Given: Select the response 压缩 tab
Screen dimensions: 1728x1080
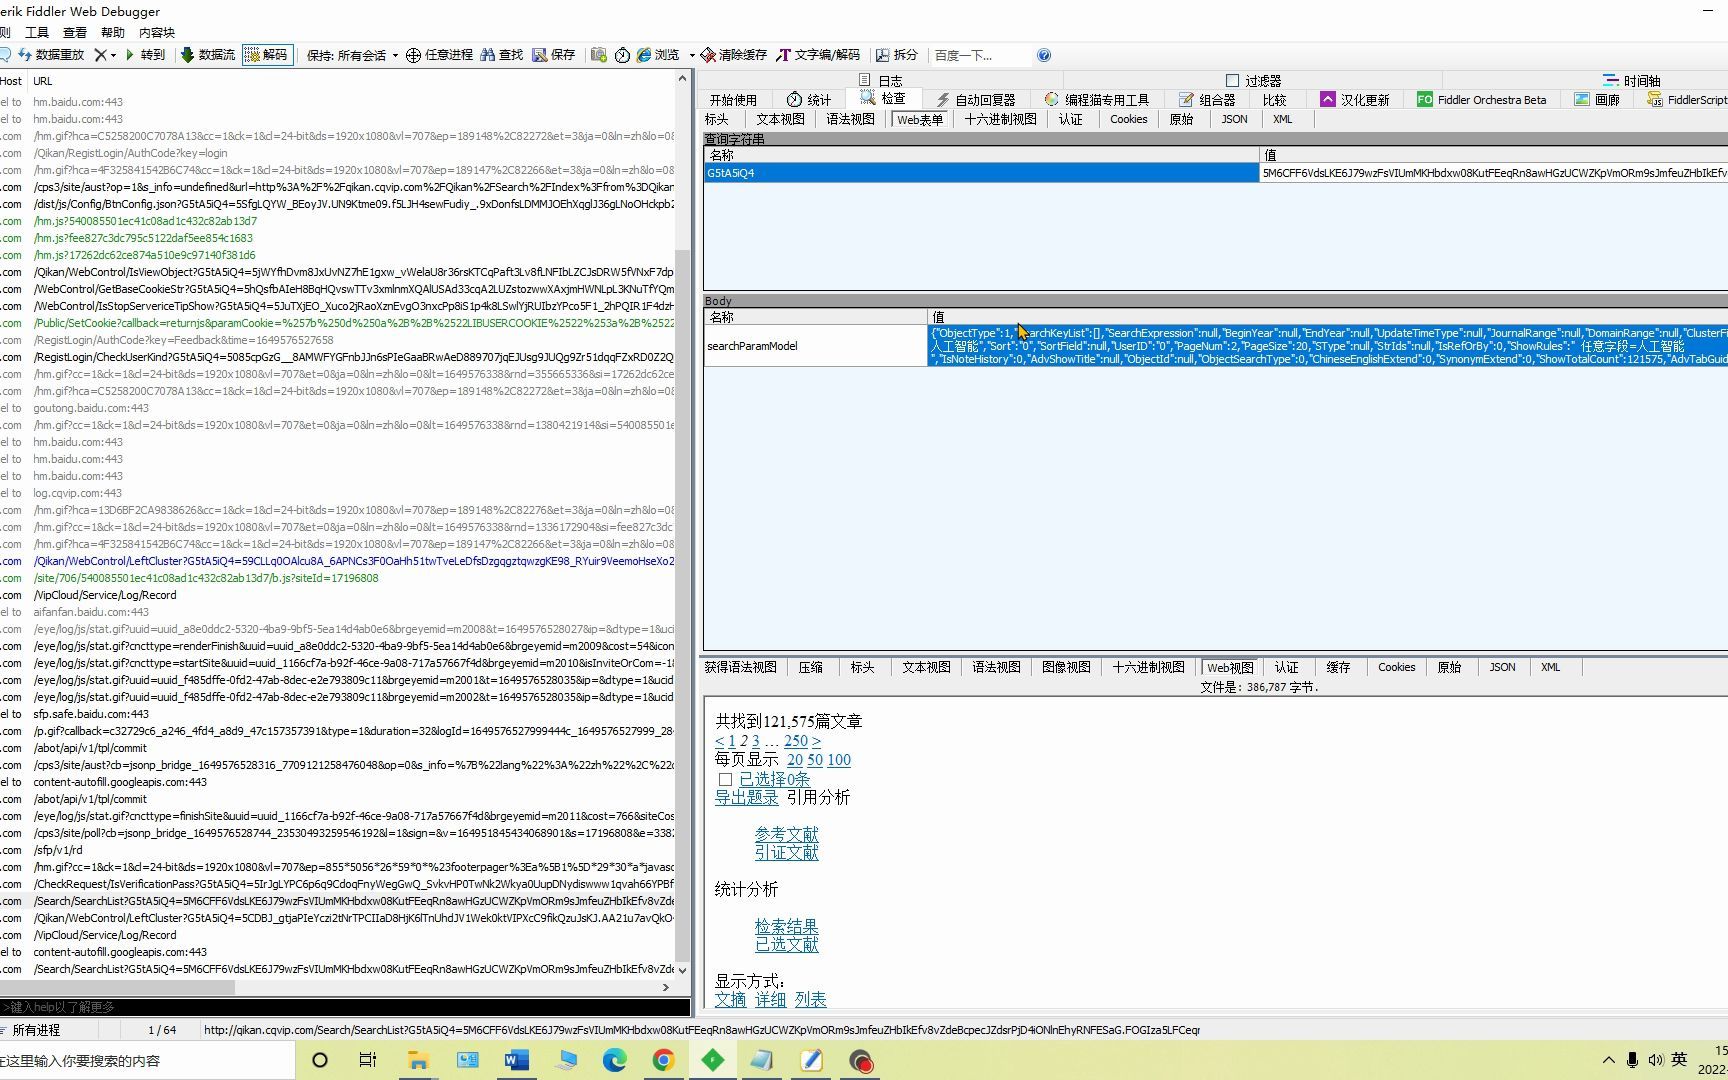Looking at the screenshot, I should click(x=811, y=667).
